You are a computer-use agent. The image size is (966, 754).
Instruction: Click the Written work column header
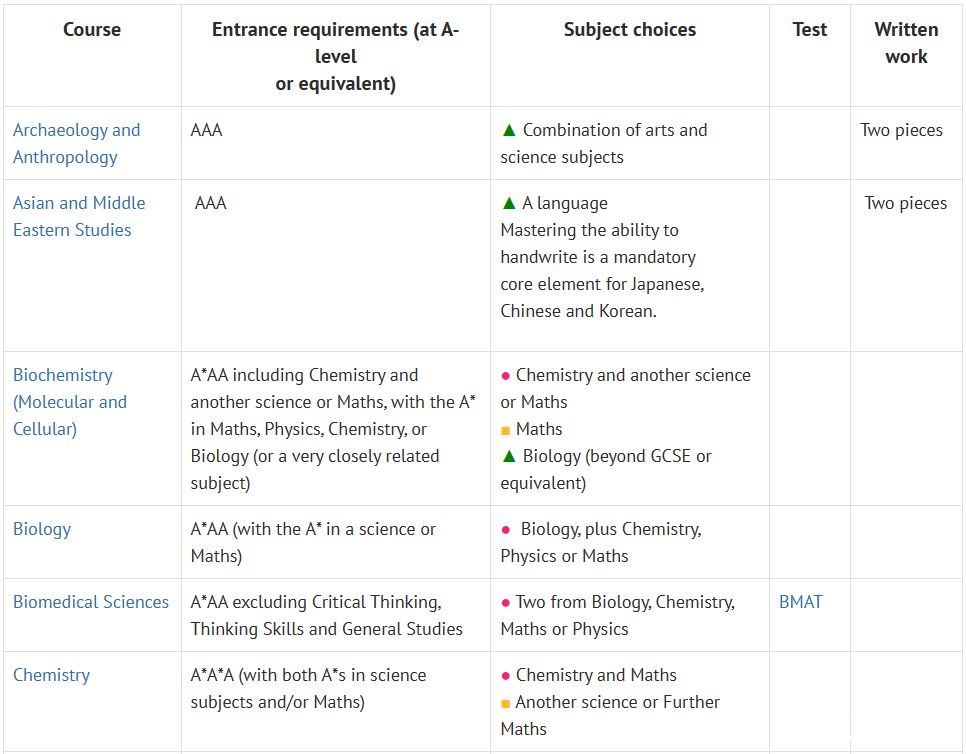pyautogui.click(x=906, y=43)
